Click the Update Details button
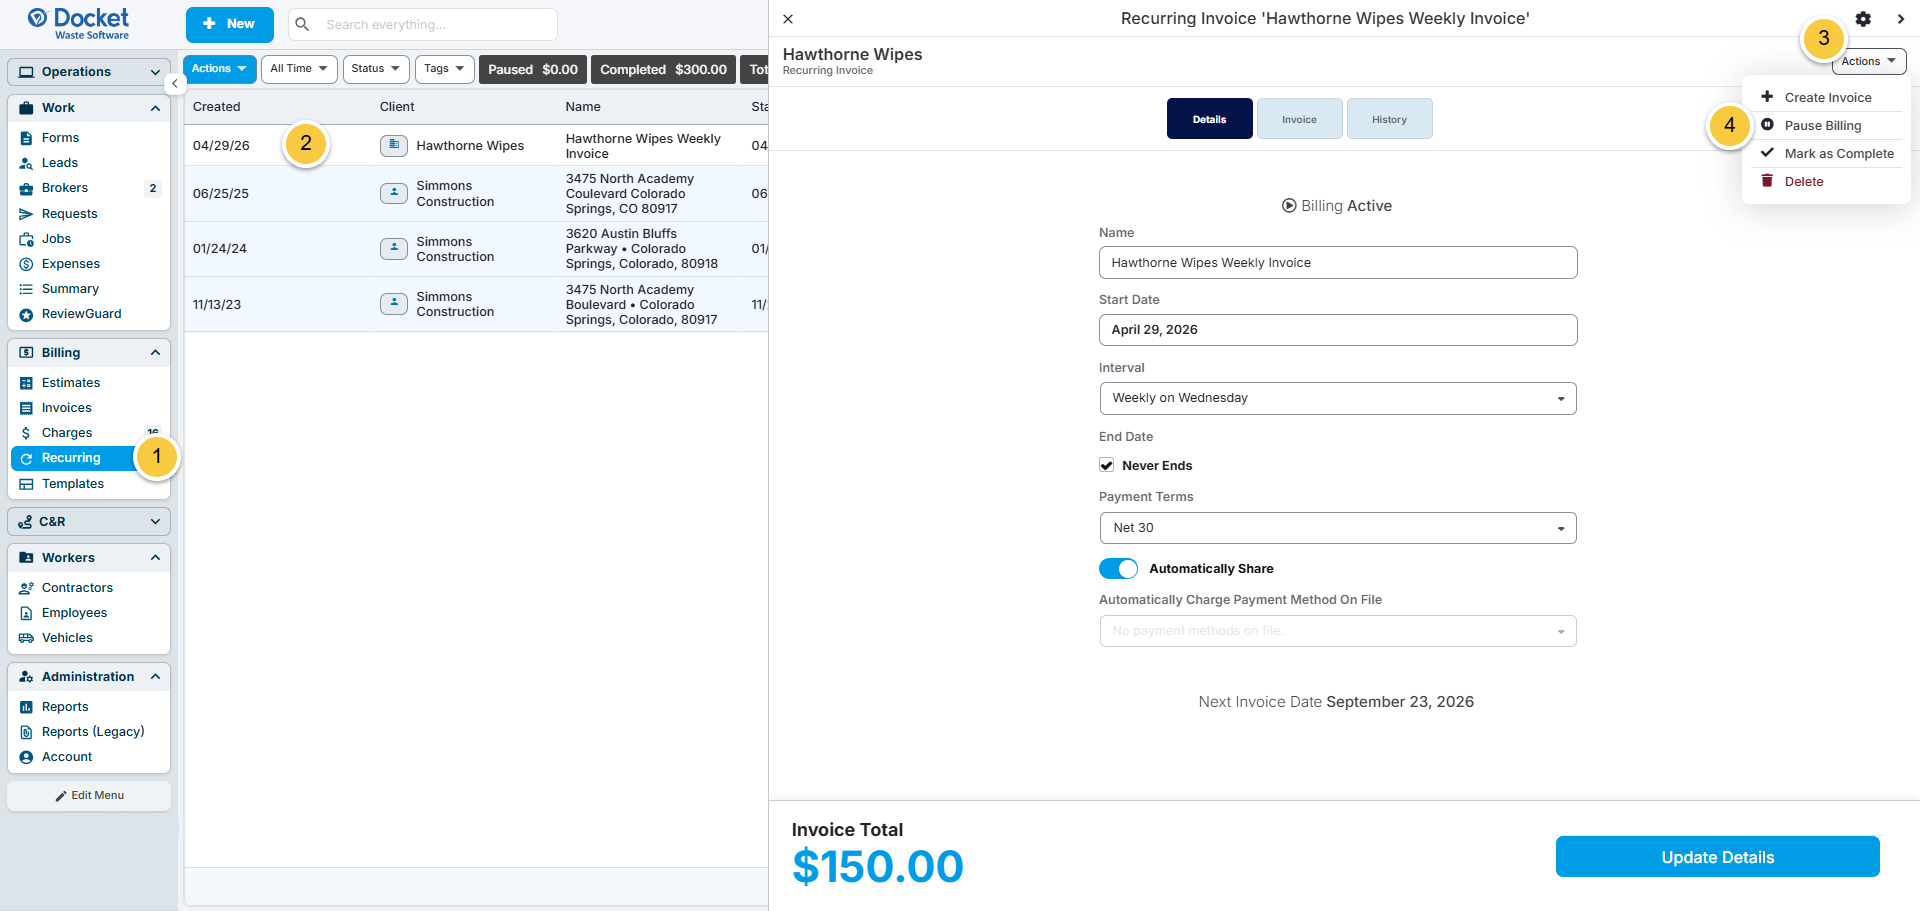This screenshot has height=911, width=1920. pos(1717,857)
